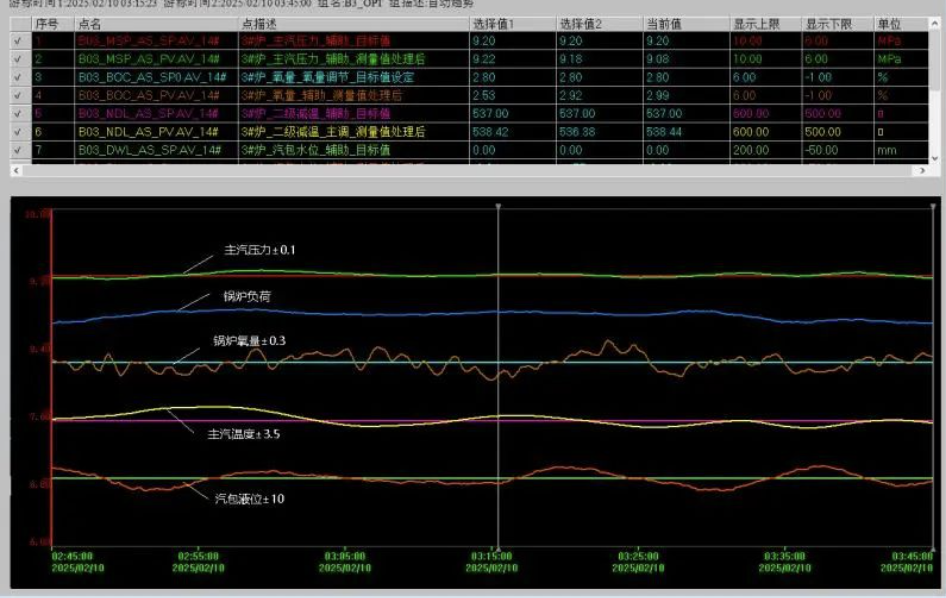Select the 选择值1 column header

coord(512,24)
